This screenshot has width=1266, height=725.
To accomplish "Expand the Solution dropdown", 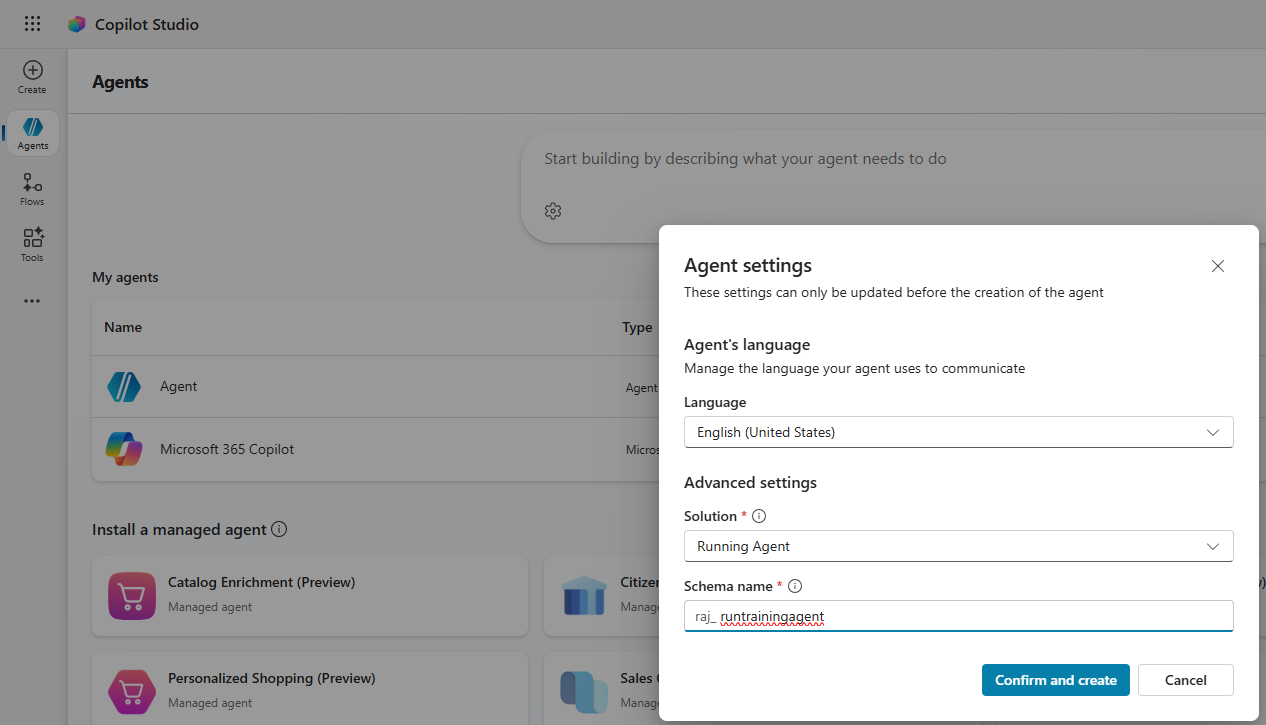I will pos(958,546).
